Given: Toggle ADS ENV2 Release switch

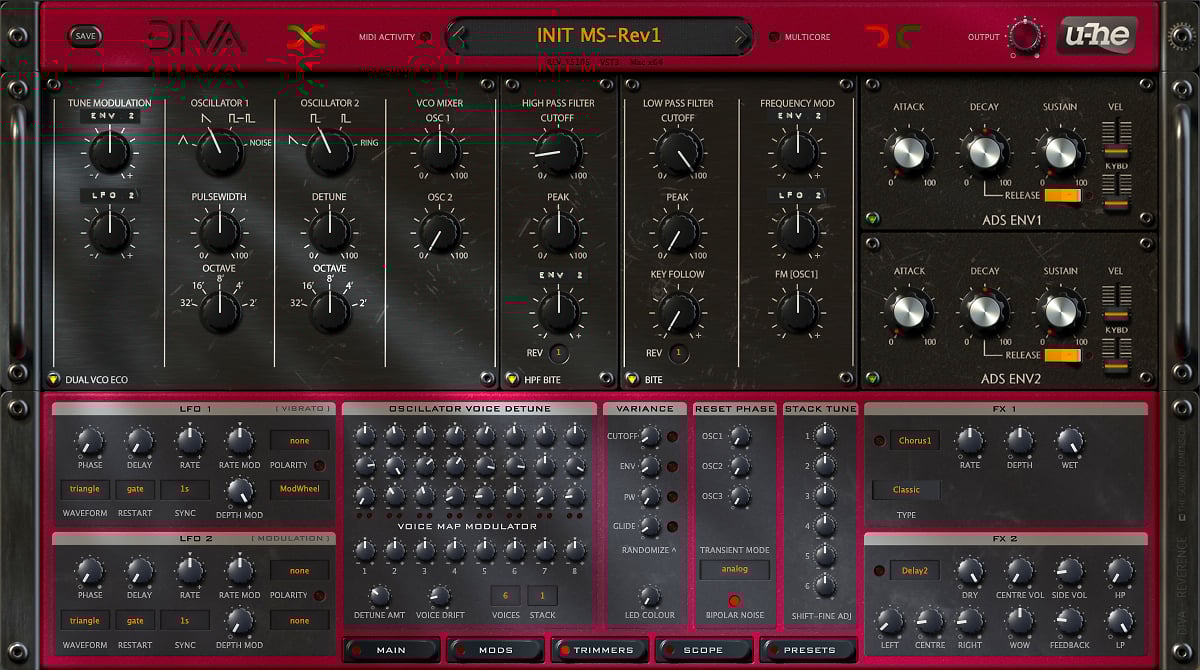Looking at the screenshot, I should coord(1063,355).
